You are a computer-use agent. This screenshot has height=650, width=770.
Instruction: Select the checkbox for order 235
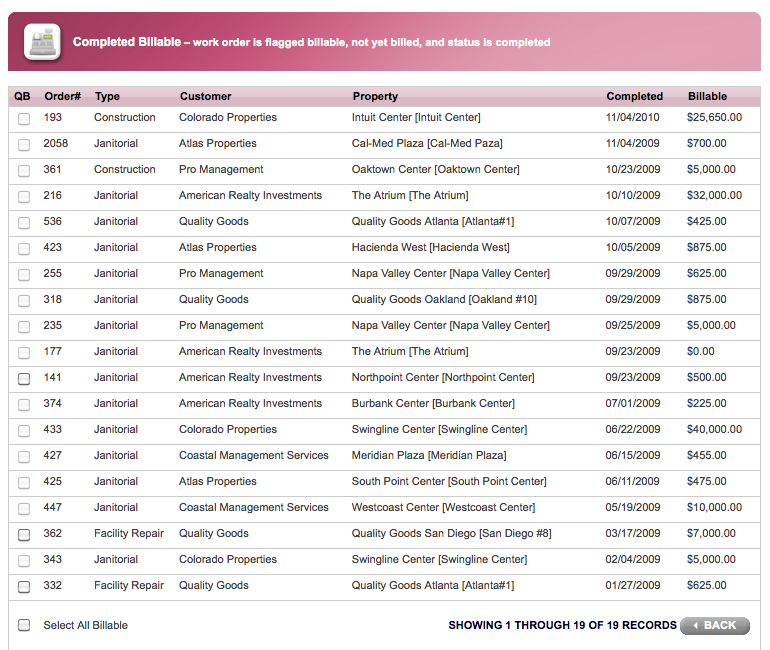(24, 327)
